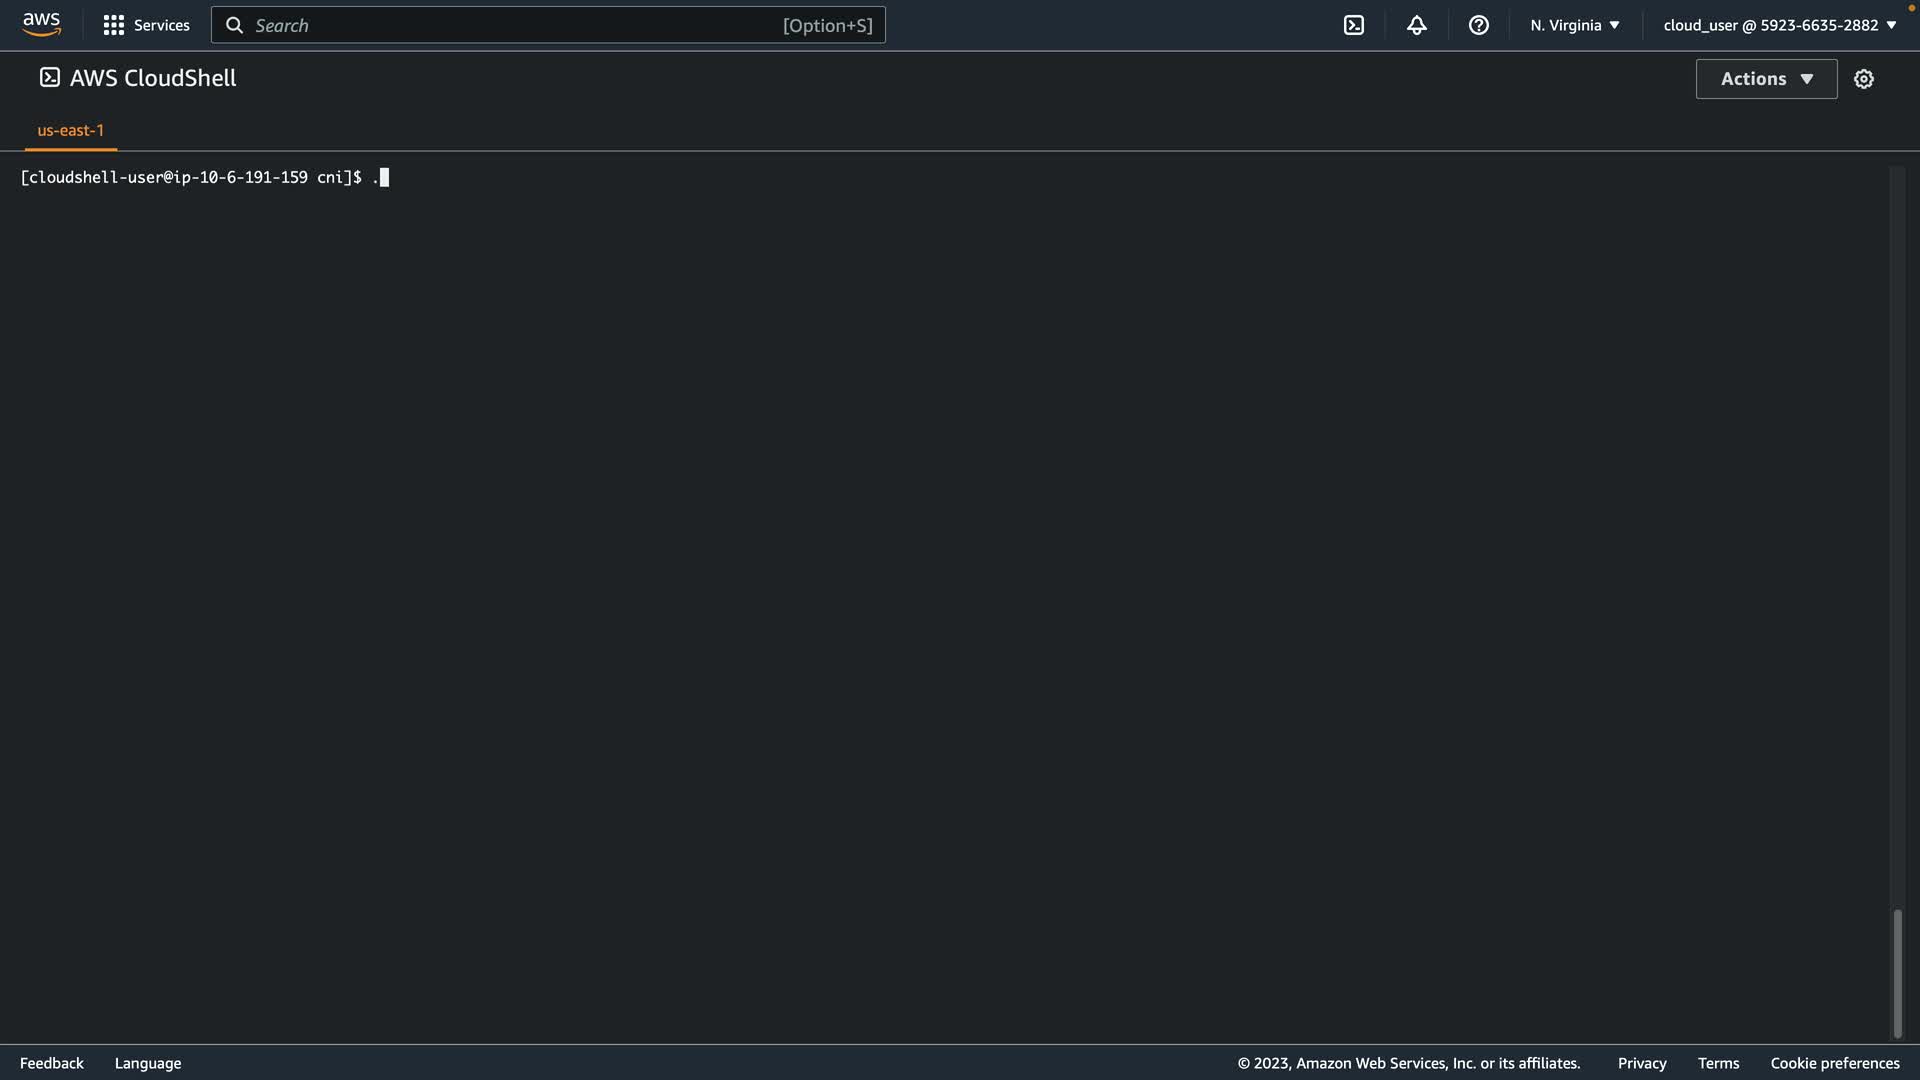Open the Feedback link
Viewport: 1920px width, 1080px height.
tap(52, 1063)
